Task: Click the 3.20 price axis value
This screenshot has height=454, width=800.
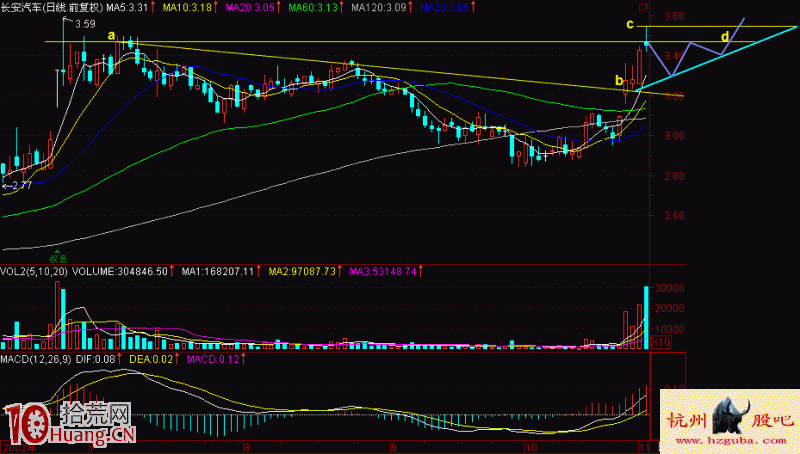Action: click(674, 96)
